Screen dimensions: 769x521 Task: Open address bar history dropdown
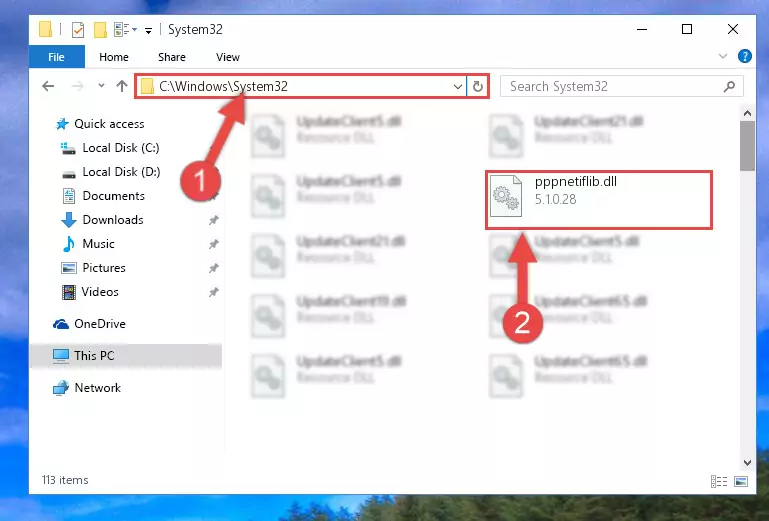click(x=458, y=86)
